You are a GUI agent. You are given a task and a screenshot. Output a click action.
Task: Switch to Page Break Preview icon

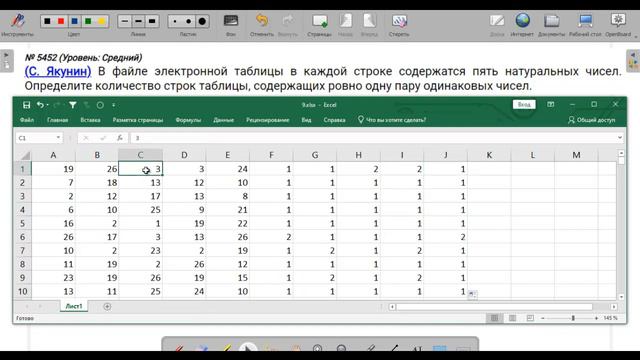(x=530, y=318)
